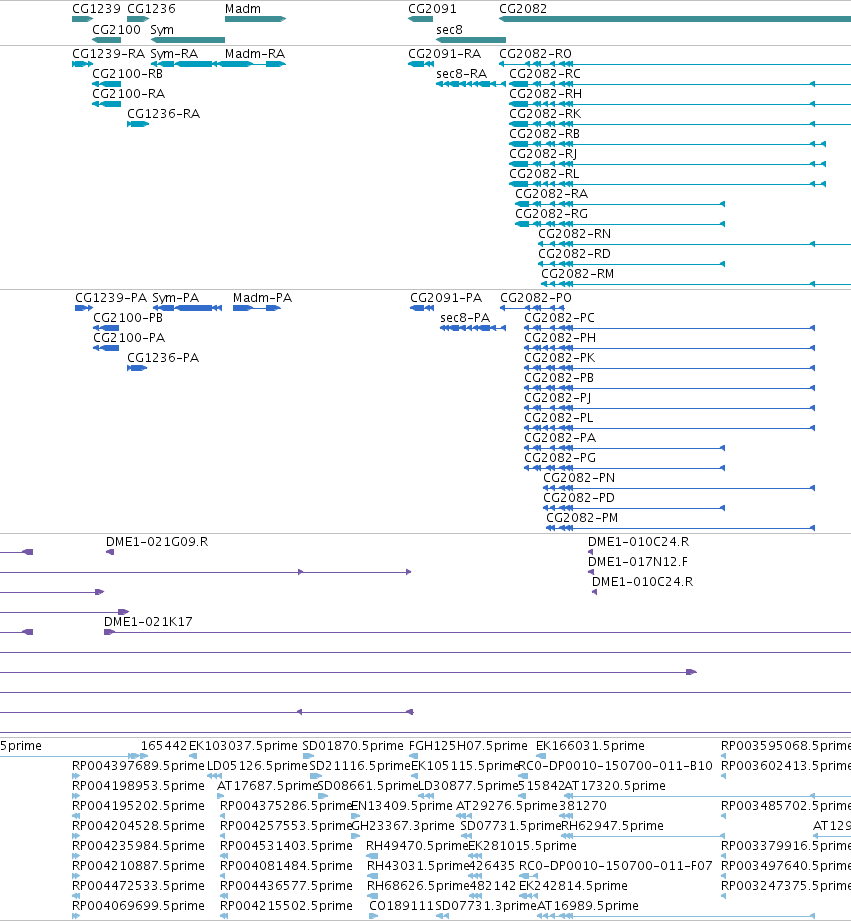Click transcript label CG2082-RN
The width and height of the screenshot is (851, 921).
(574, 233)
